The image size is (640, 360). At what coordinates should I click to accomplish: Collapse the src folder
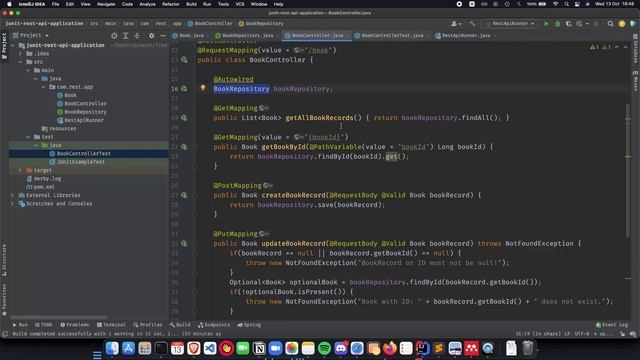[20, 62]
